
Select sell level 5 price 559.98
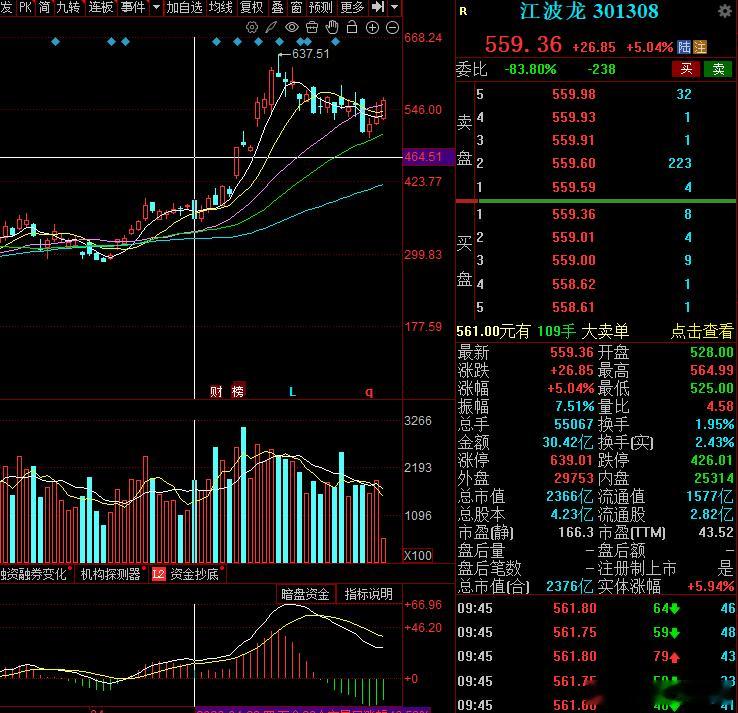point(574,94)
